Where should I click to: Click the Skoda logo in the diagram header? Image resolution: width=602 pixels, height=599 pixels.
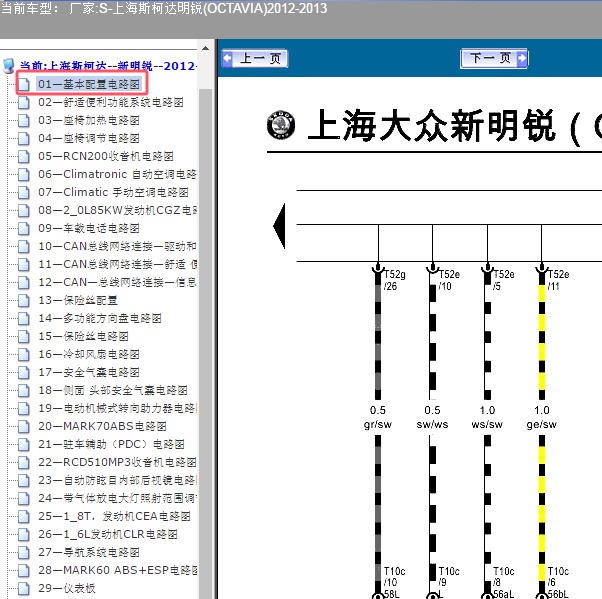tap(281, 125)
